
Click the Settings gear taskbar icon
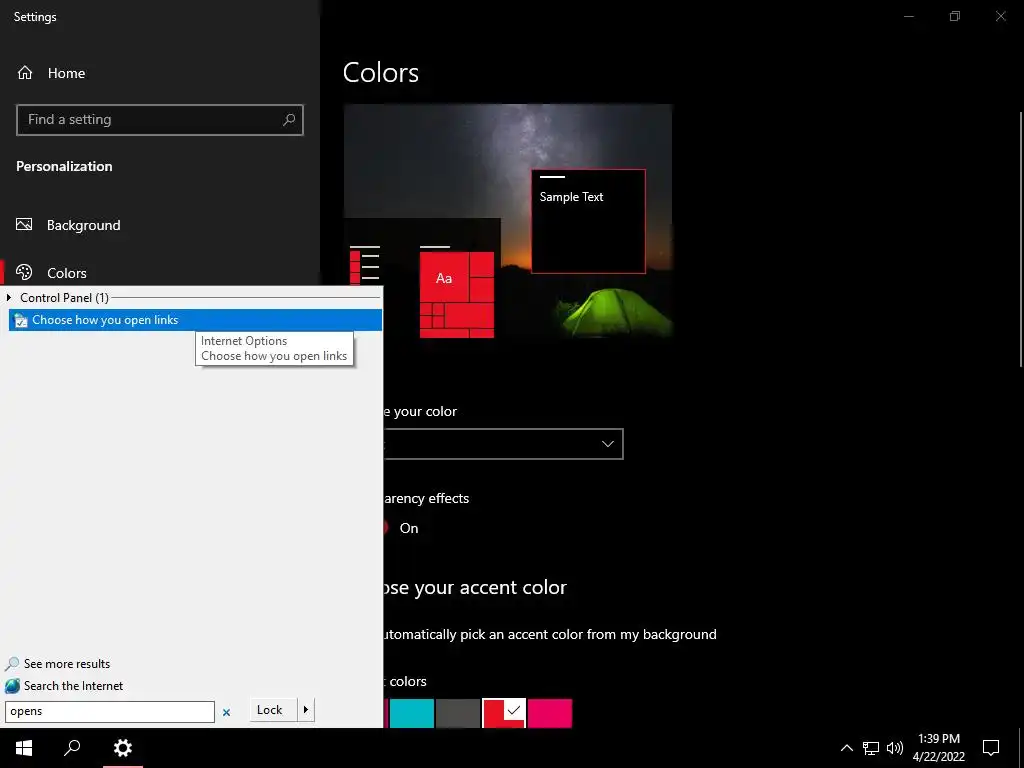(123, 748)
